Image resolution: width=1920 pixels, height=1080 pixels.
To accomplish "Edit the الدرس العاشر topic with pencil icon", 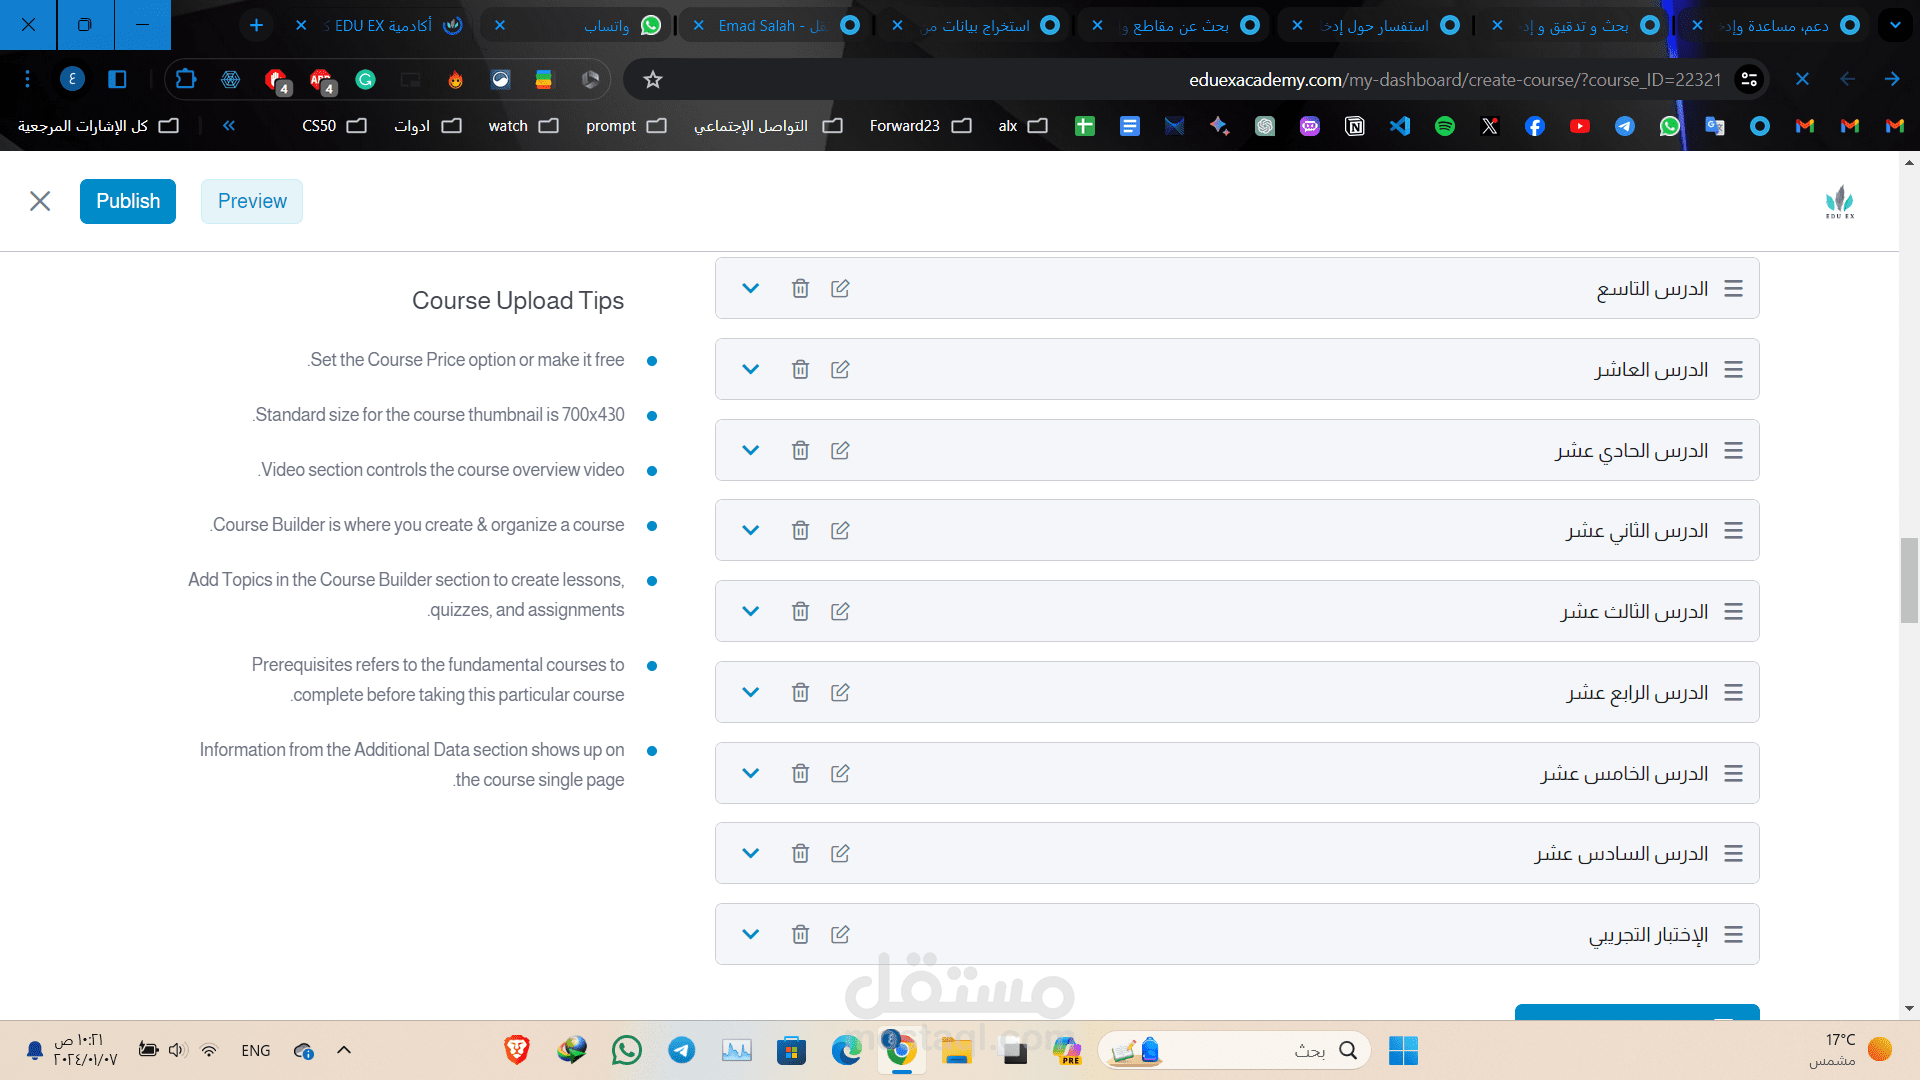I will coord(840,370).
